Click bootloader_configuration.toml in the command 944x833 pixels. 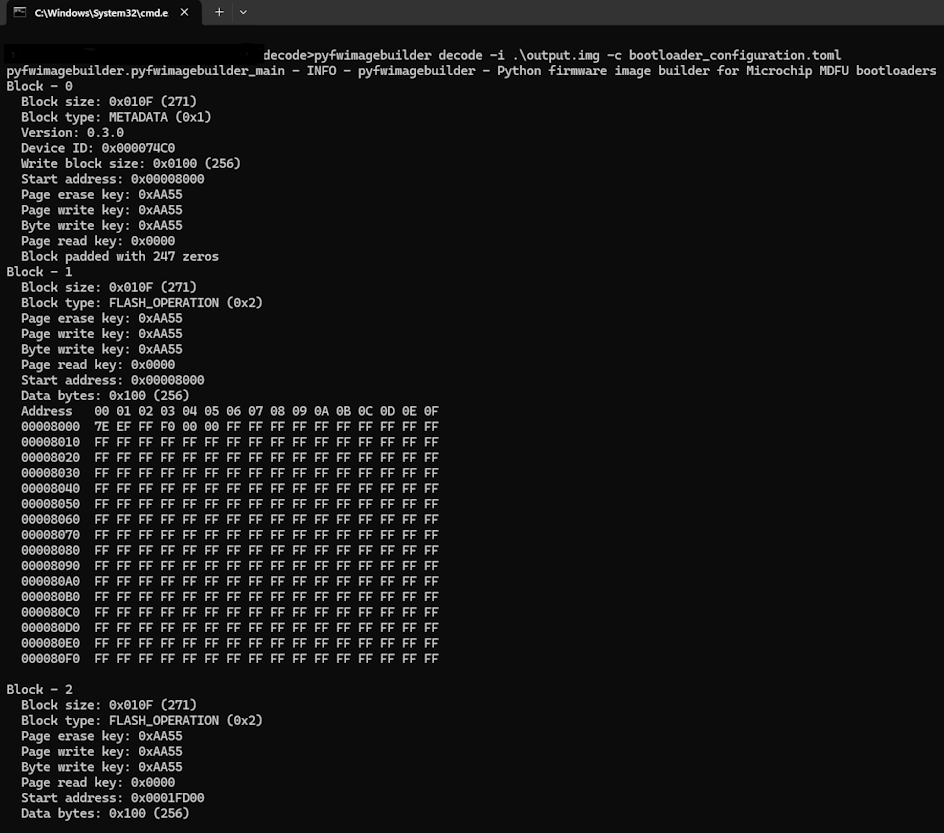(735, 55)
